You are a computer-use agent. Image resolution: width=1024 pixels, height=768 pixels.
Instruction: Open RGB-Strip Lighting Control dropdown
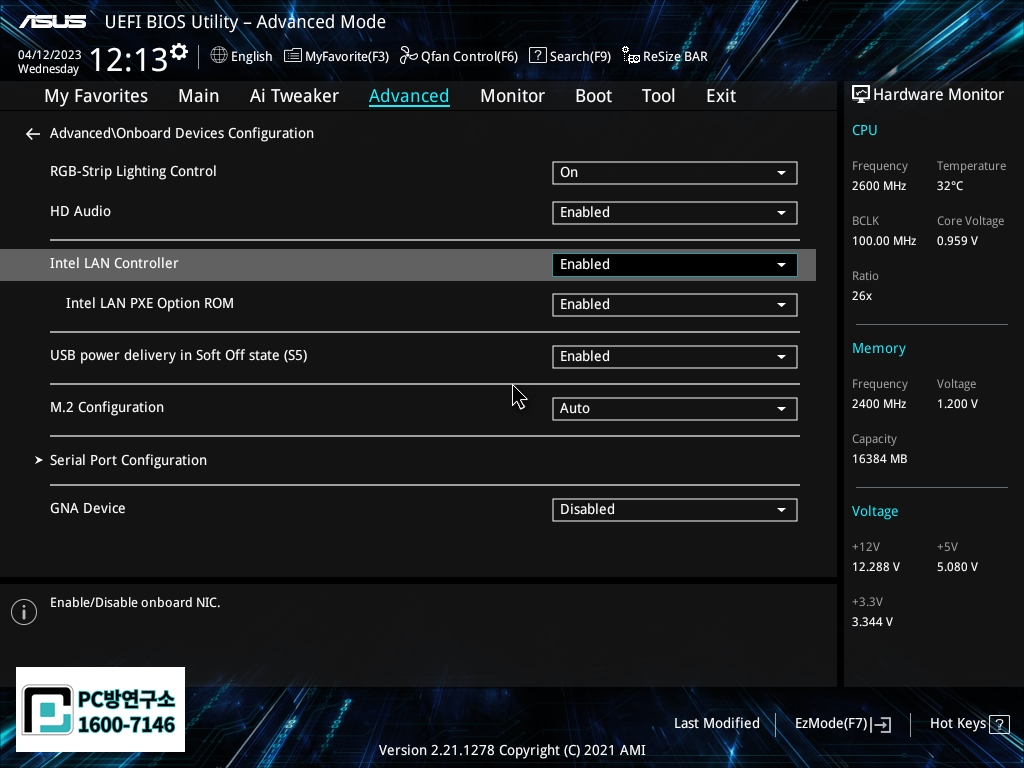point(675,172)
